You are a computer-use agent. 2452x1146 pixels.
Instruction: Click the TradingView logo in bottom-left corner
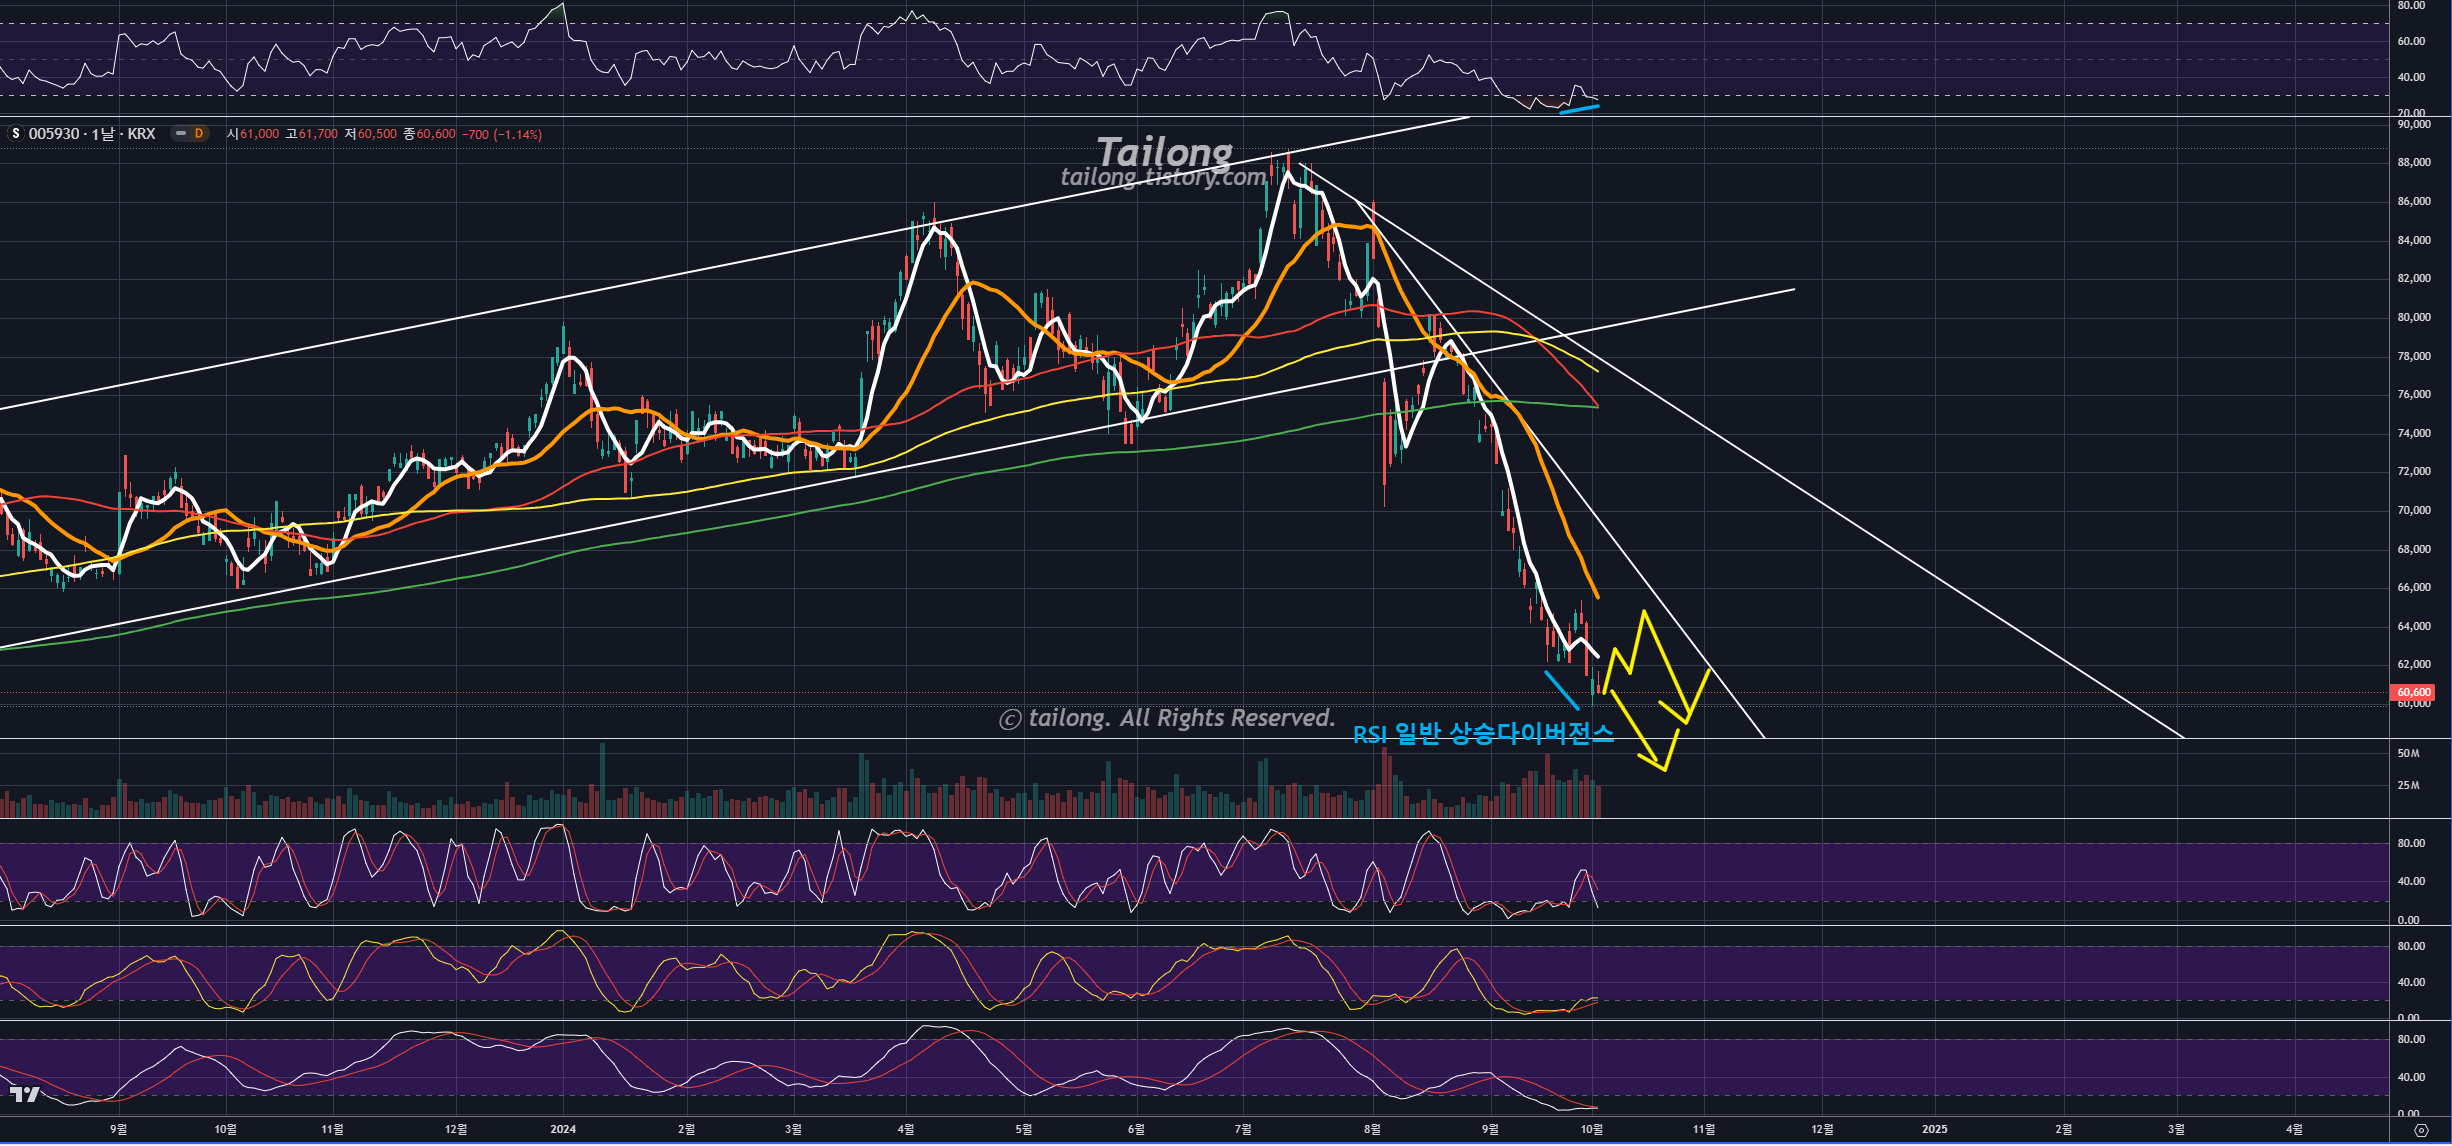click(25, 1095)
